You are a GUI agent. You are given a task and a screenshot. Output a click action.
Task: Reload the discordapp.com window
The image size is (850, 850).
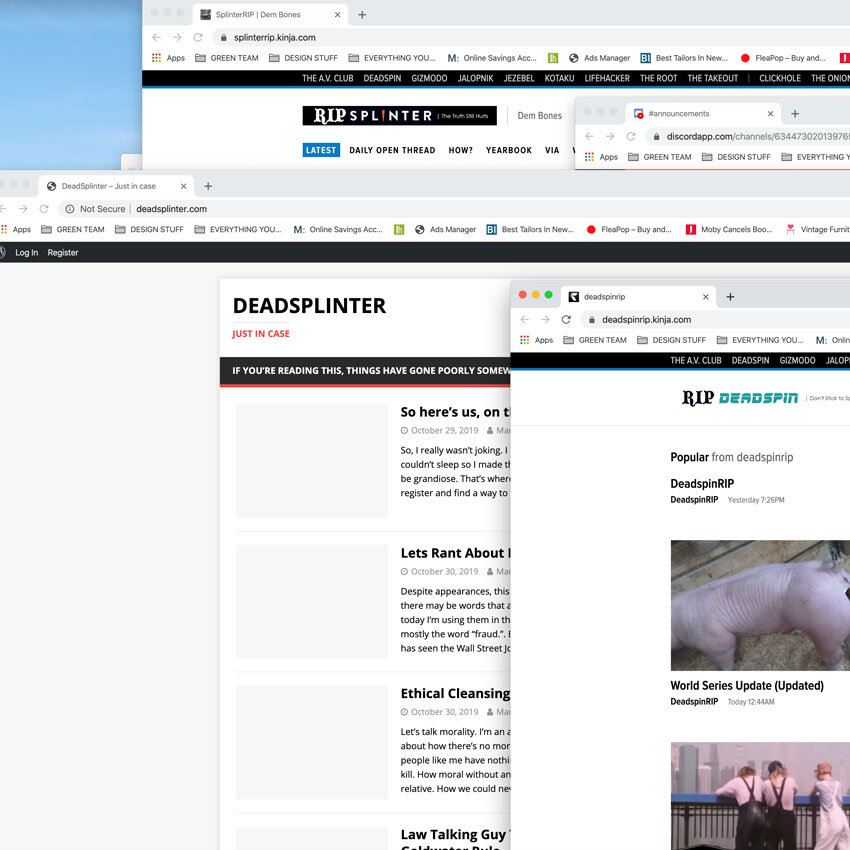(x=630, y=137)
